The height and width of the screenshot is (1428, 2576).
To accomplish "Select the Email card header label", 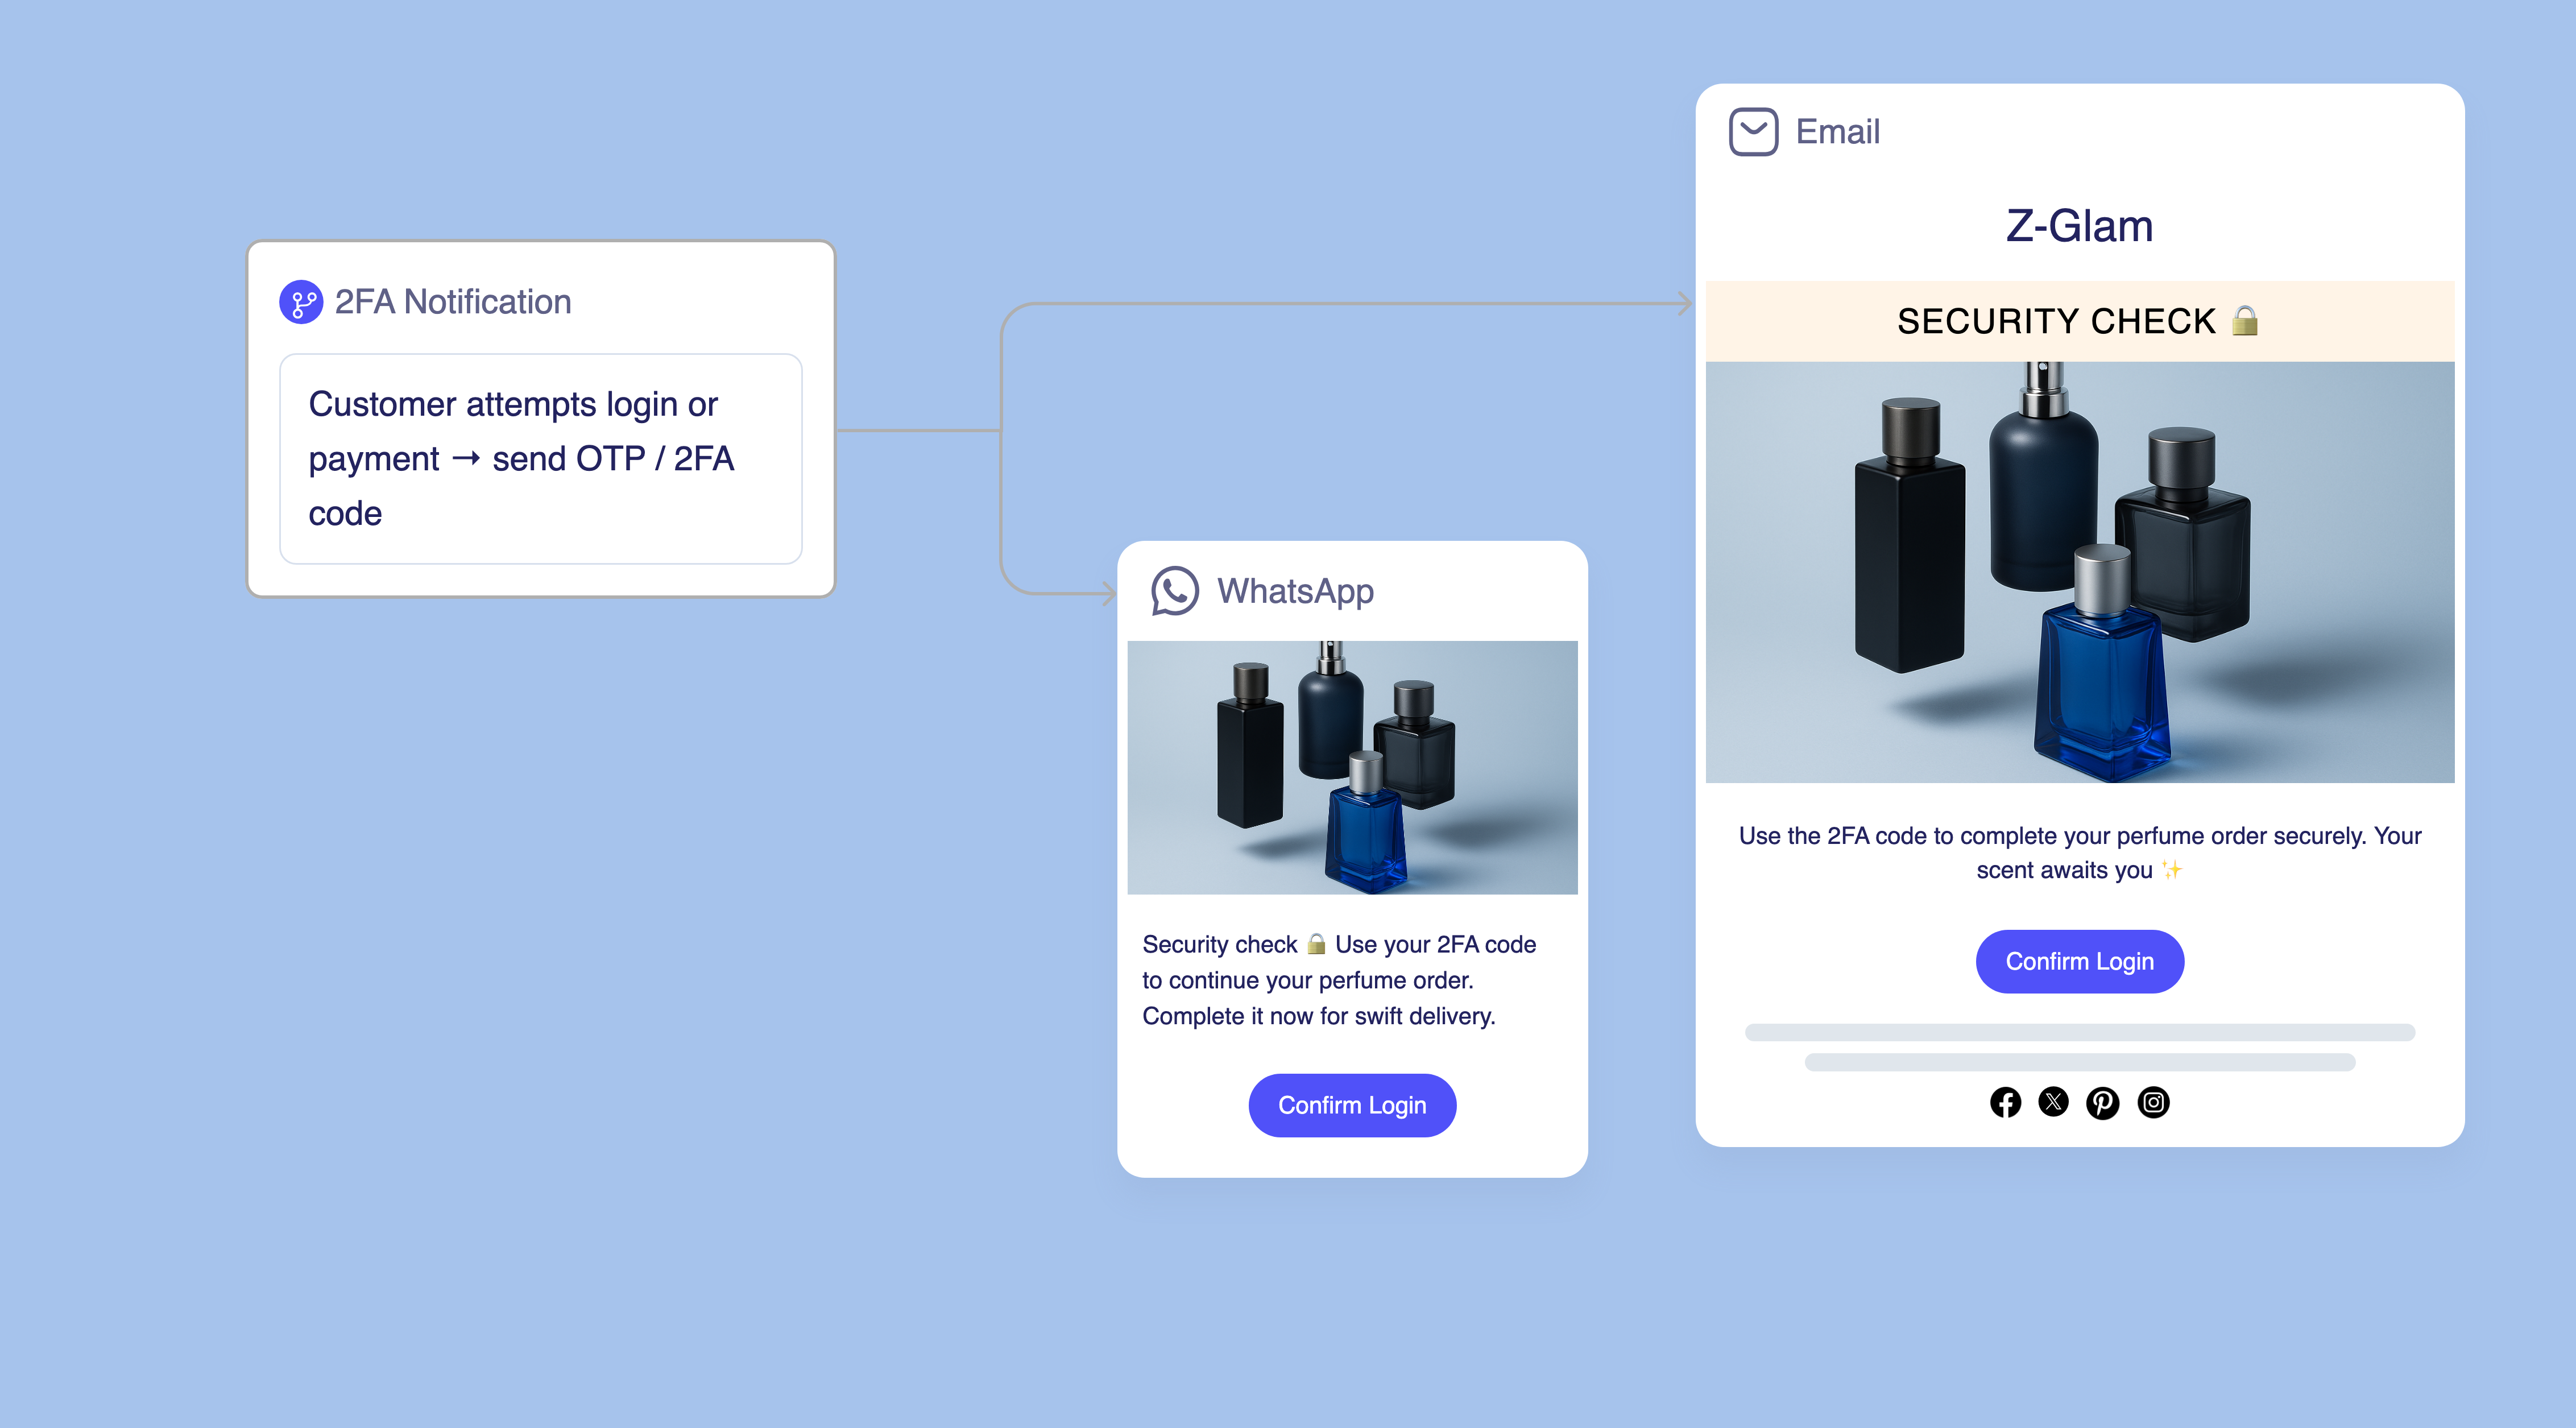I will click(x=1838, y=132).
